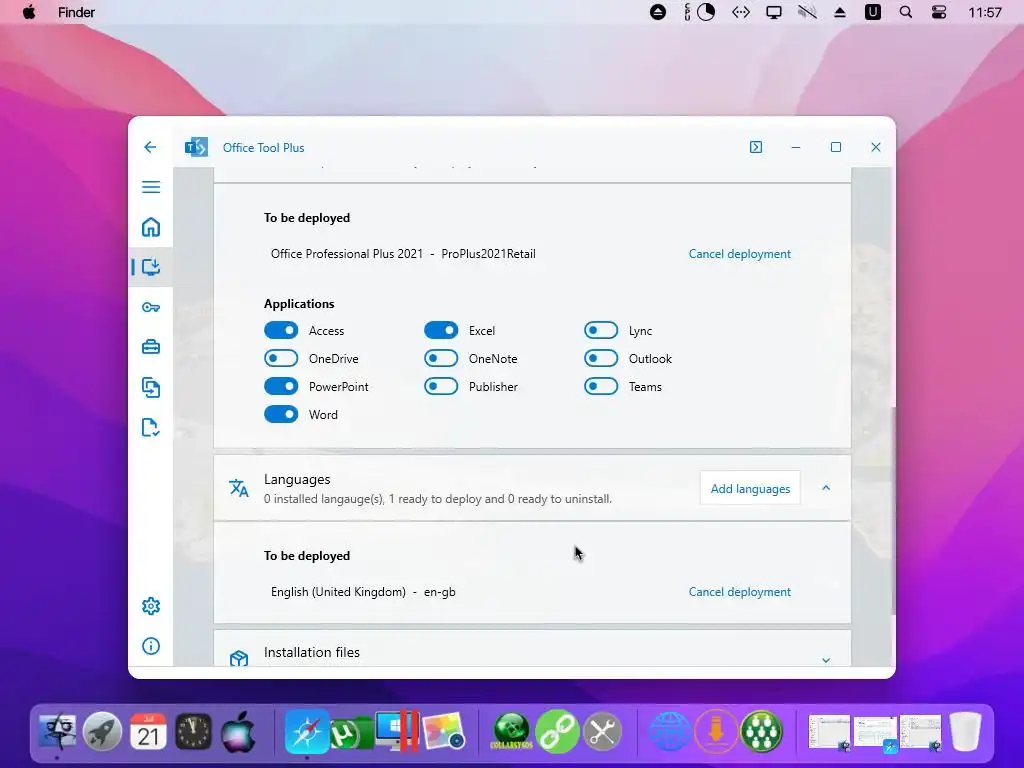1024x768 pixels.
Task: Click the 'ProPlus2021Retail' product text
Action: pos(488,254)
